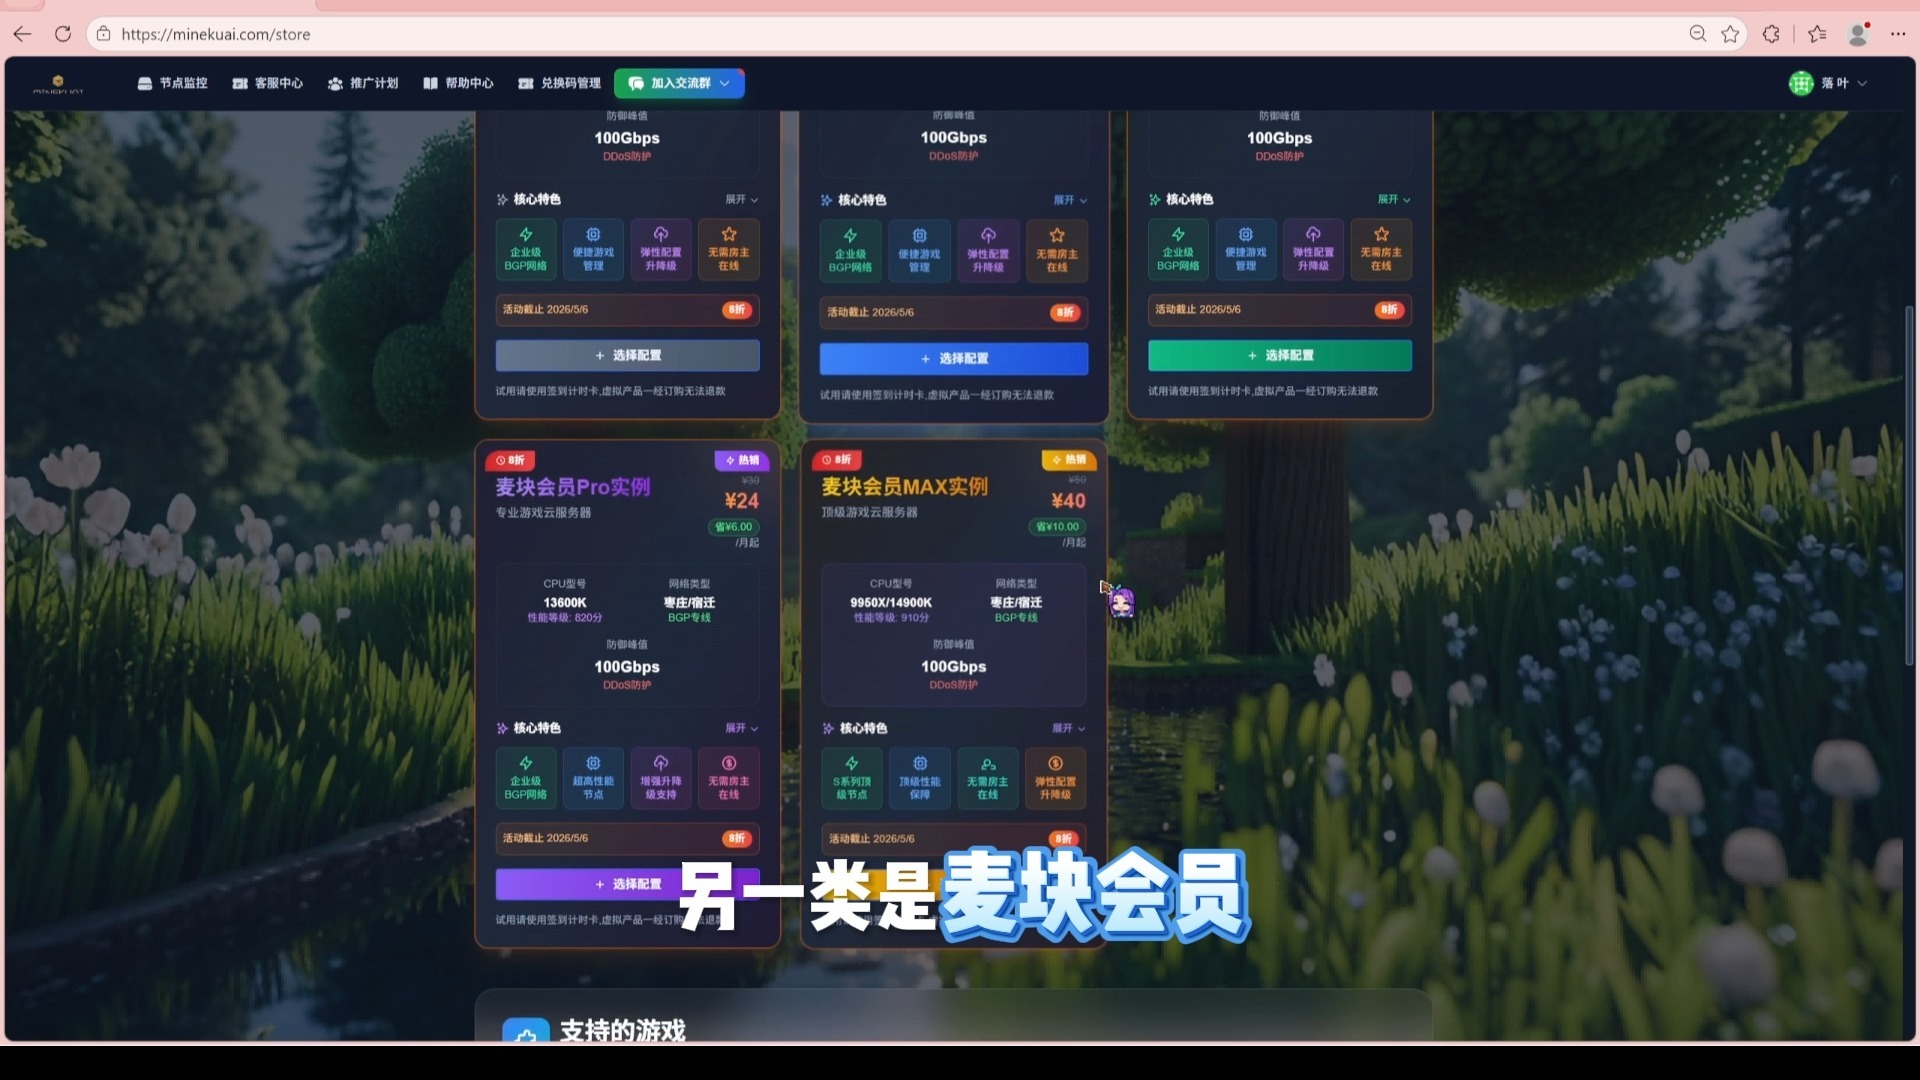Click 顶级性能保障 feature tile in MAX card
Screen dimensions: 1920x1080
click(920, 778)
